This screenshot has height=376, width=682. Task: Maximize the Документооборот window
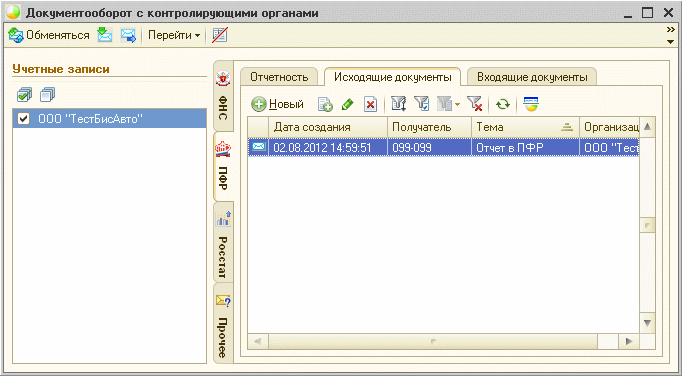click(x=648, y=13)
